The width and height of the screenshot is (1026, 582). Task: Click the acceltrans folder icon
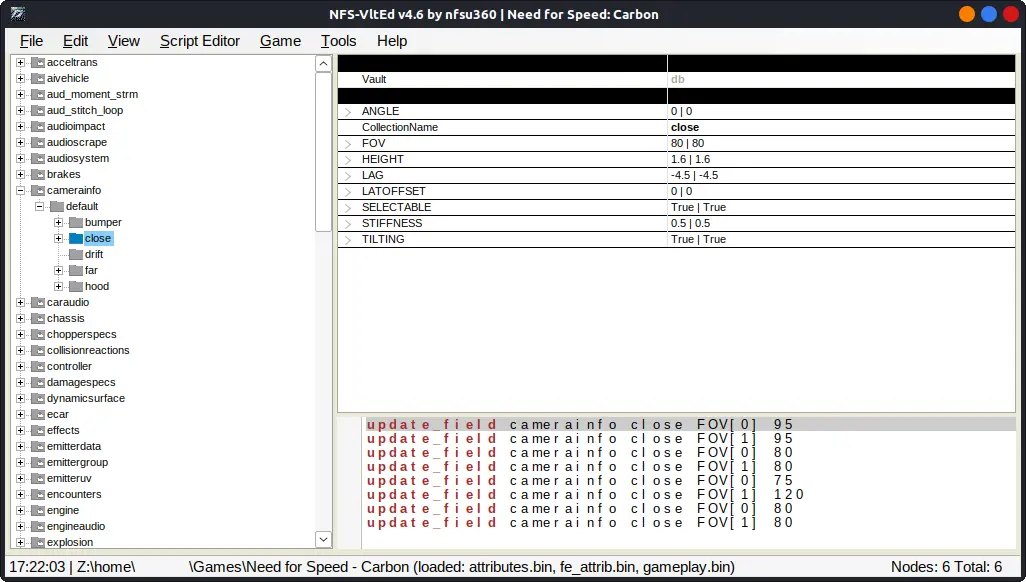[x=38, y=62]
